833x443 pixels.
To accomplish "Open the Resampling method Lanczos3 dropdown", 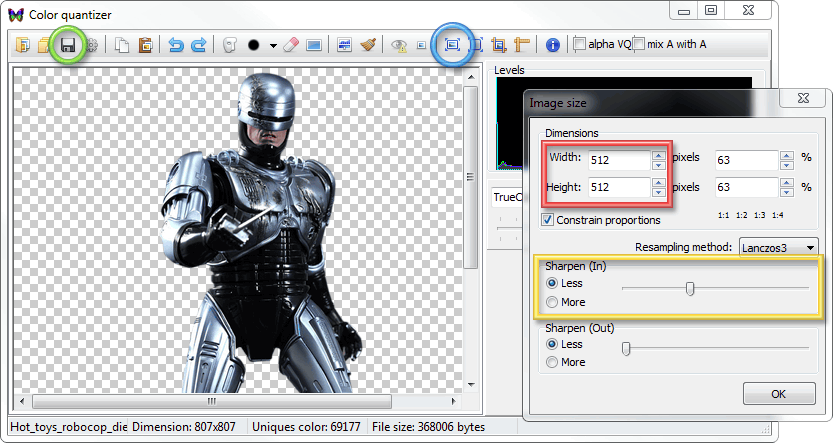I will click(778, 248).
